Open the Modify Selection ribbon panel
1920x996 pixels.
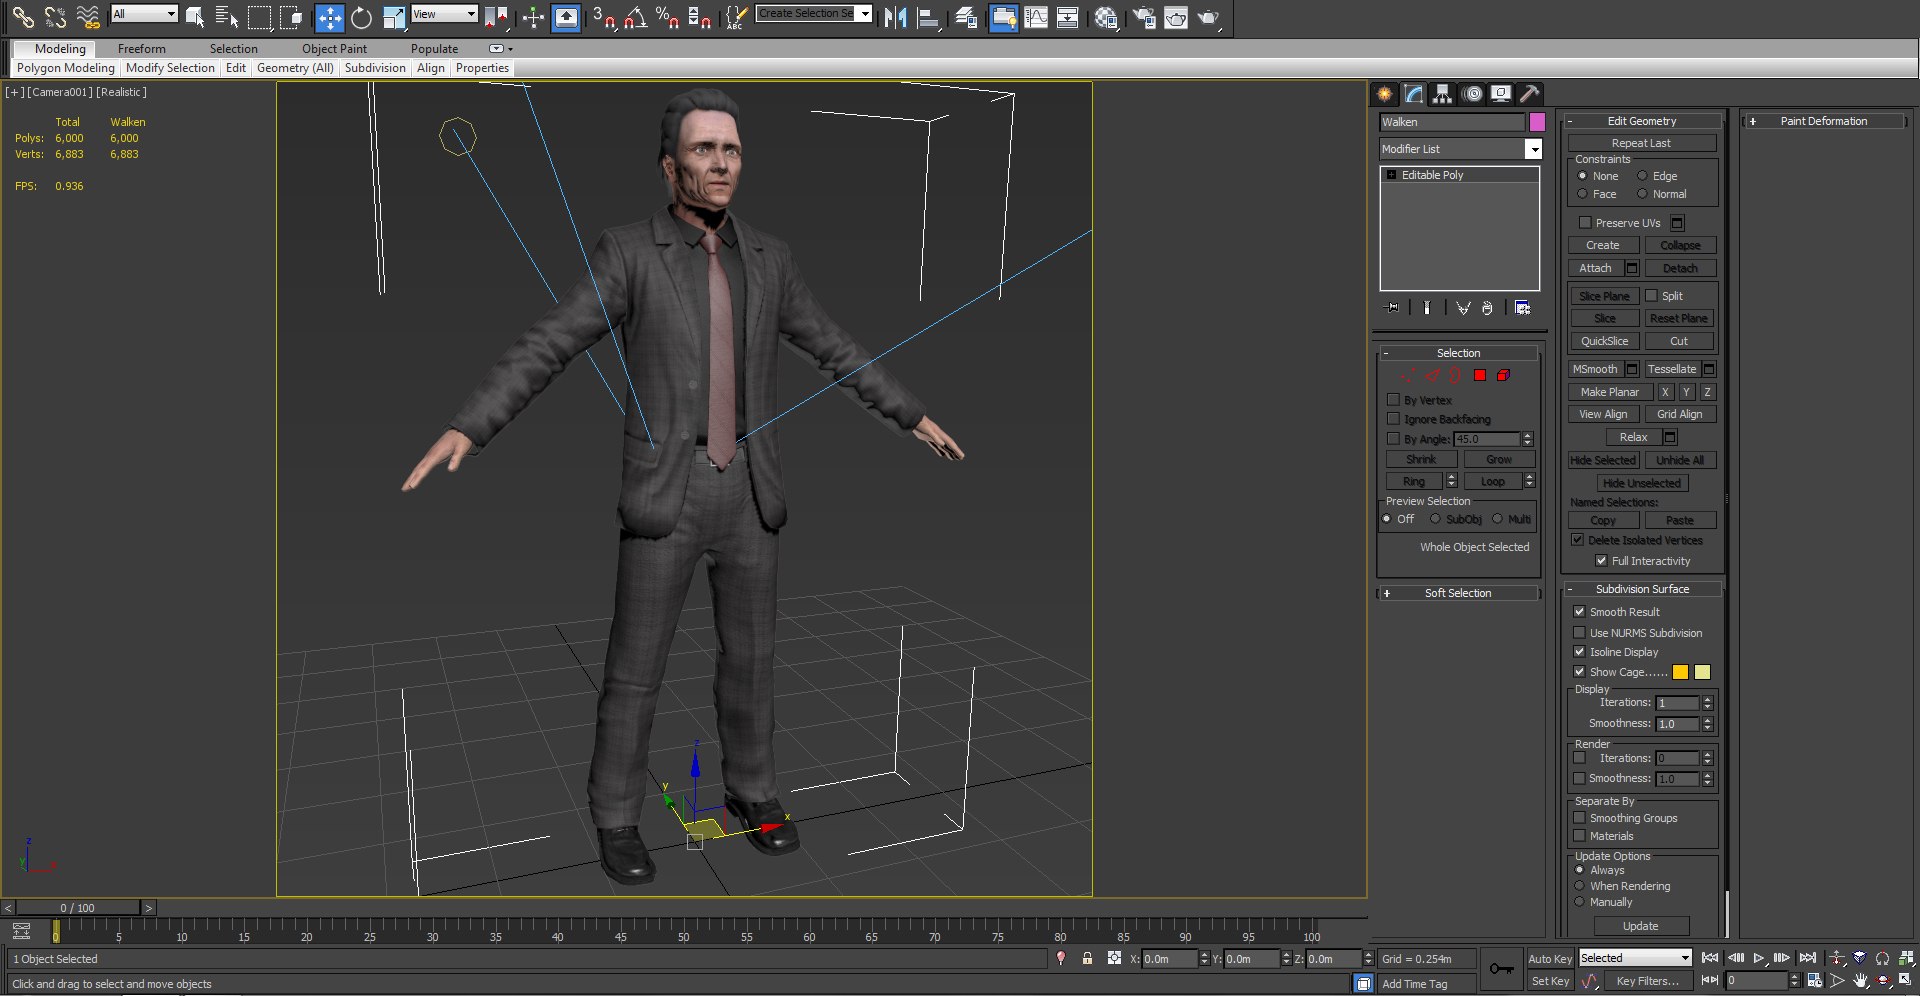tap(170, 68)
